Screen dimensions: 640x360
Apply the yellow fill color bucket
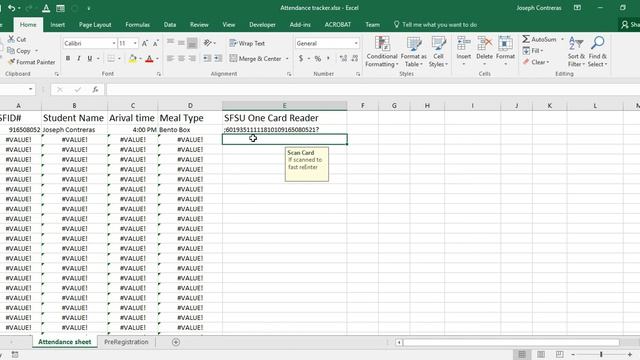click(133, 59)
